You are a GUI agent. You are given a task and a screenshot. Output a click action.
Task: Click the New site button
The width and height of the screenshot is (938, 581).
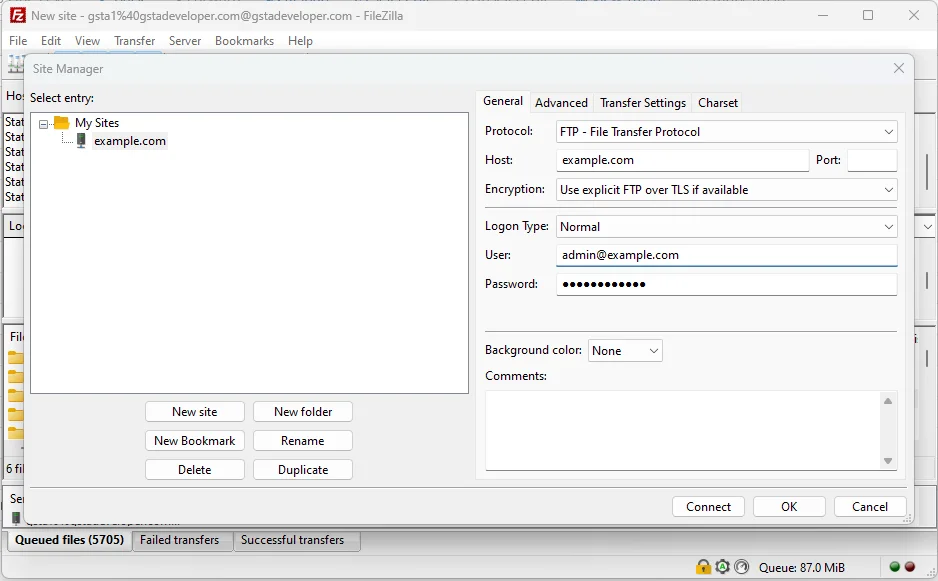point(194,412)
